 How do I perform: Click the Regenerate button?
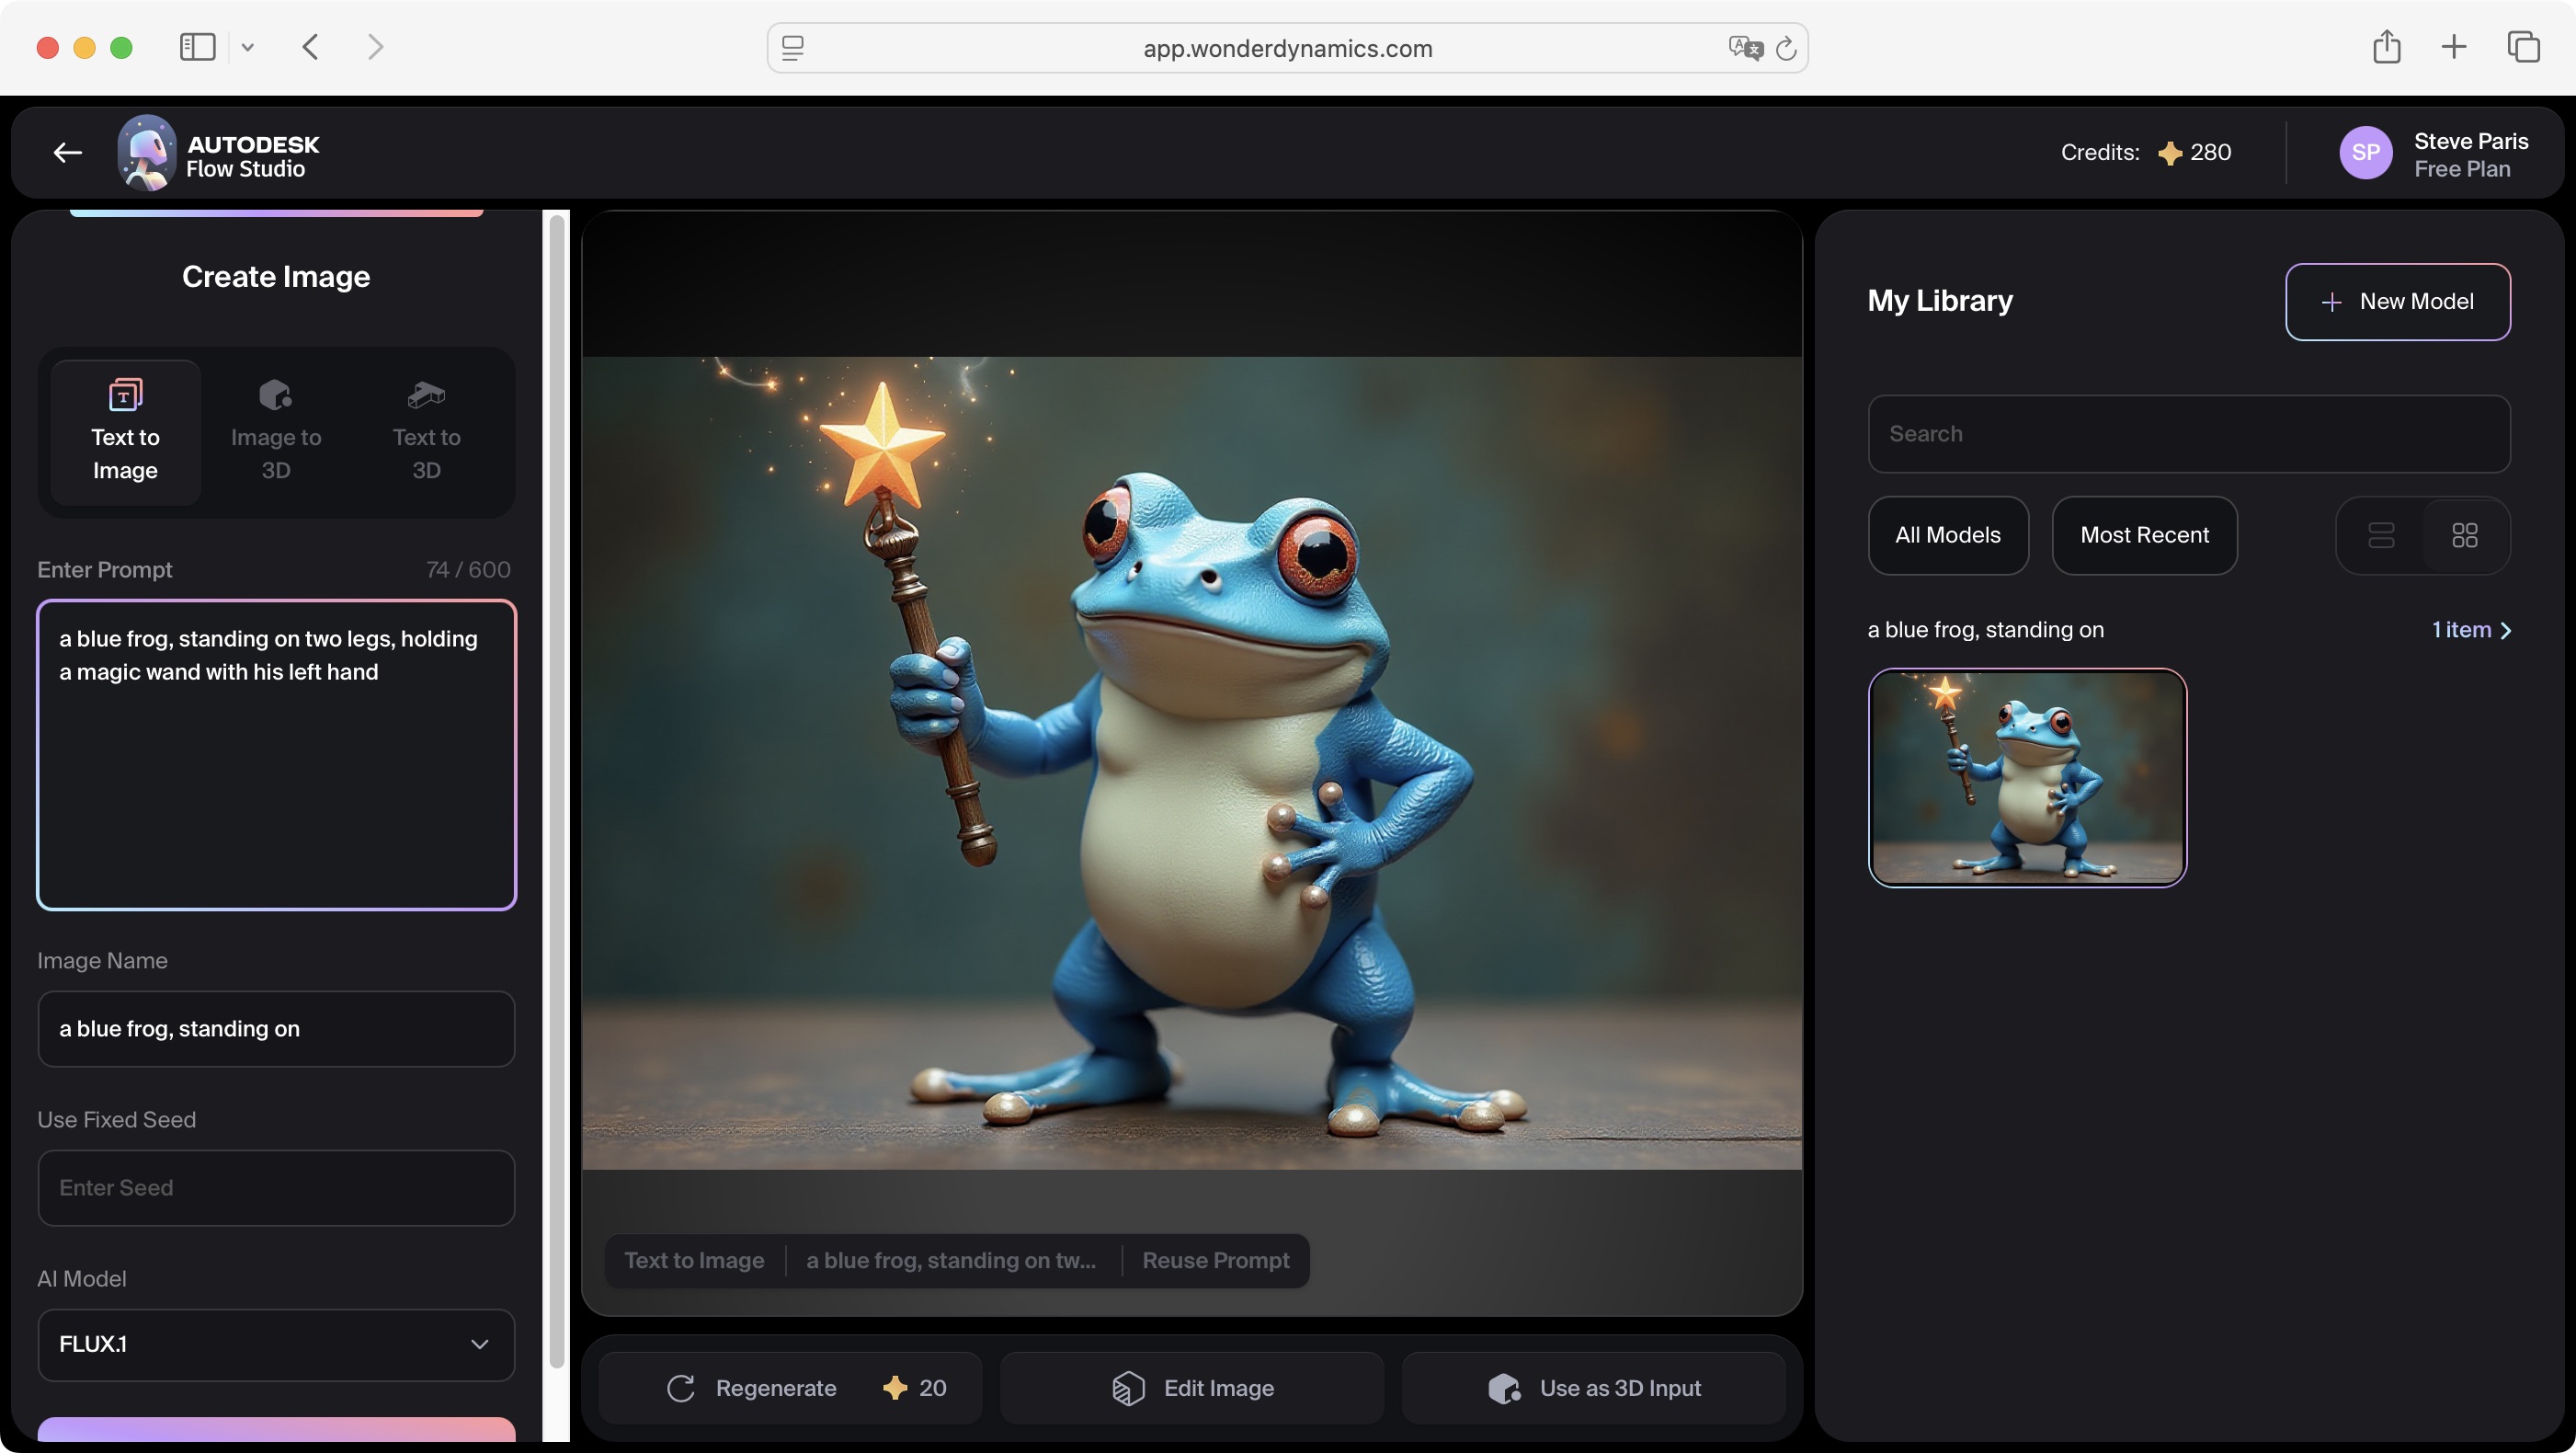click(790, 1387)
